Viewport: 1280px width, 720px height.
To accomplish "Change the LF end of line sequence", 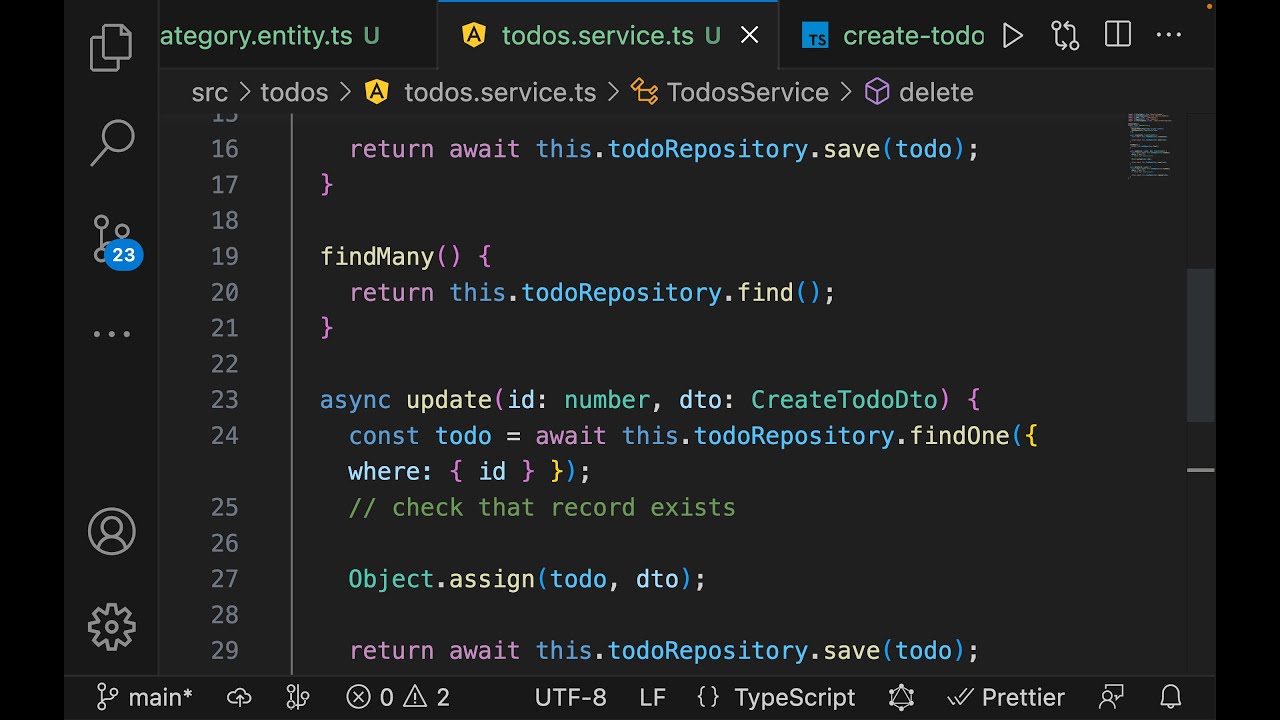I will click(652, 697).
